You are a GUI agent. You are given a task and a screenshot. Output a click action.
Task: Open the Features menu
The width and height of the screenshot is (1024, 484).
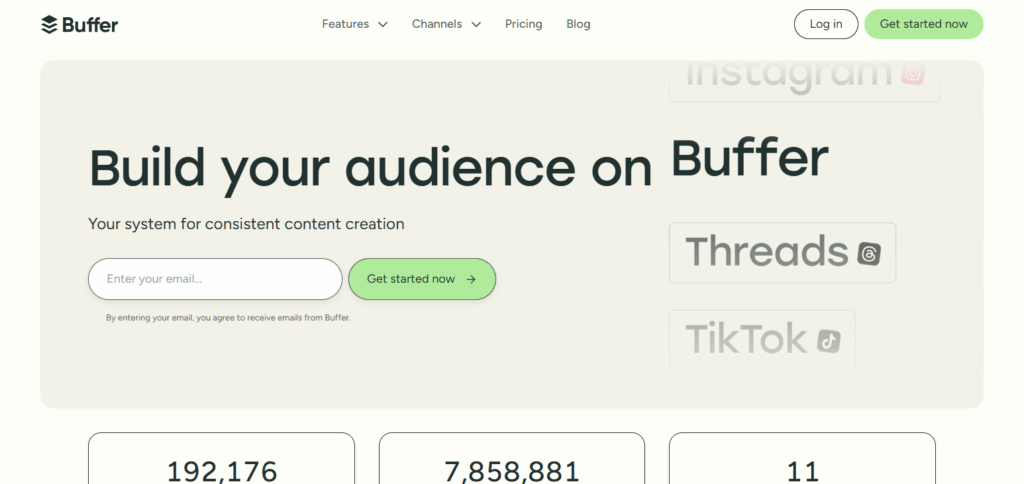[355, 24]
